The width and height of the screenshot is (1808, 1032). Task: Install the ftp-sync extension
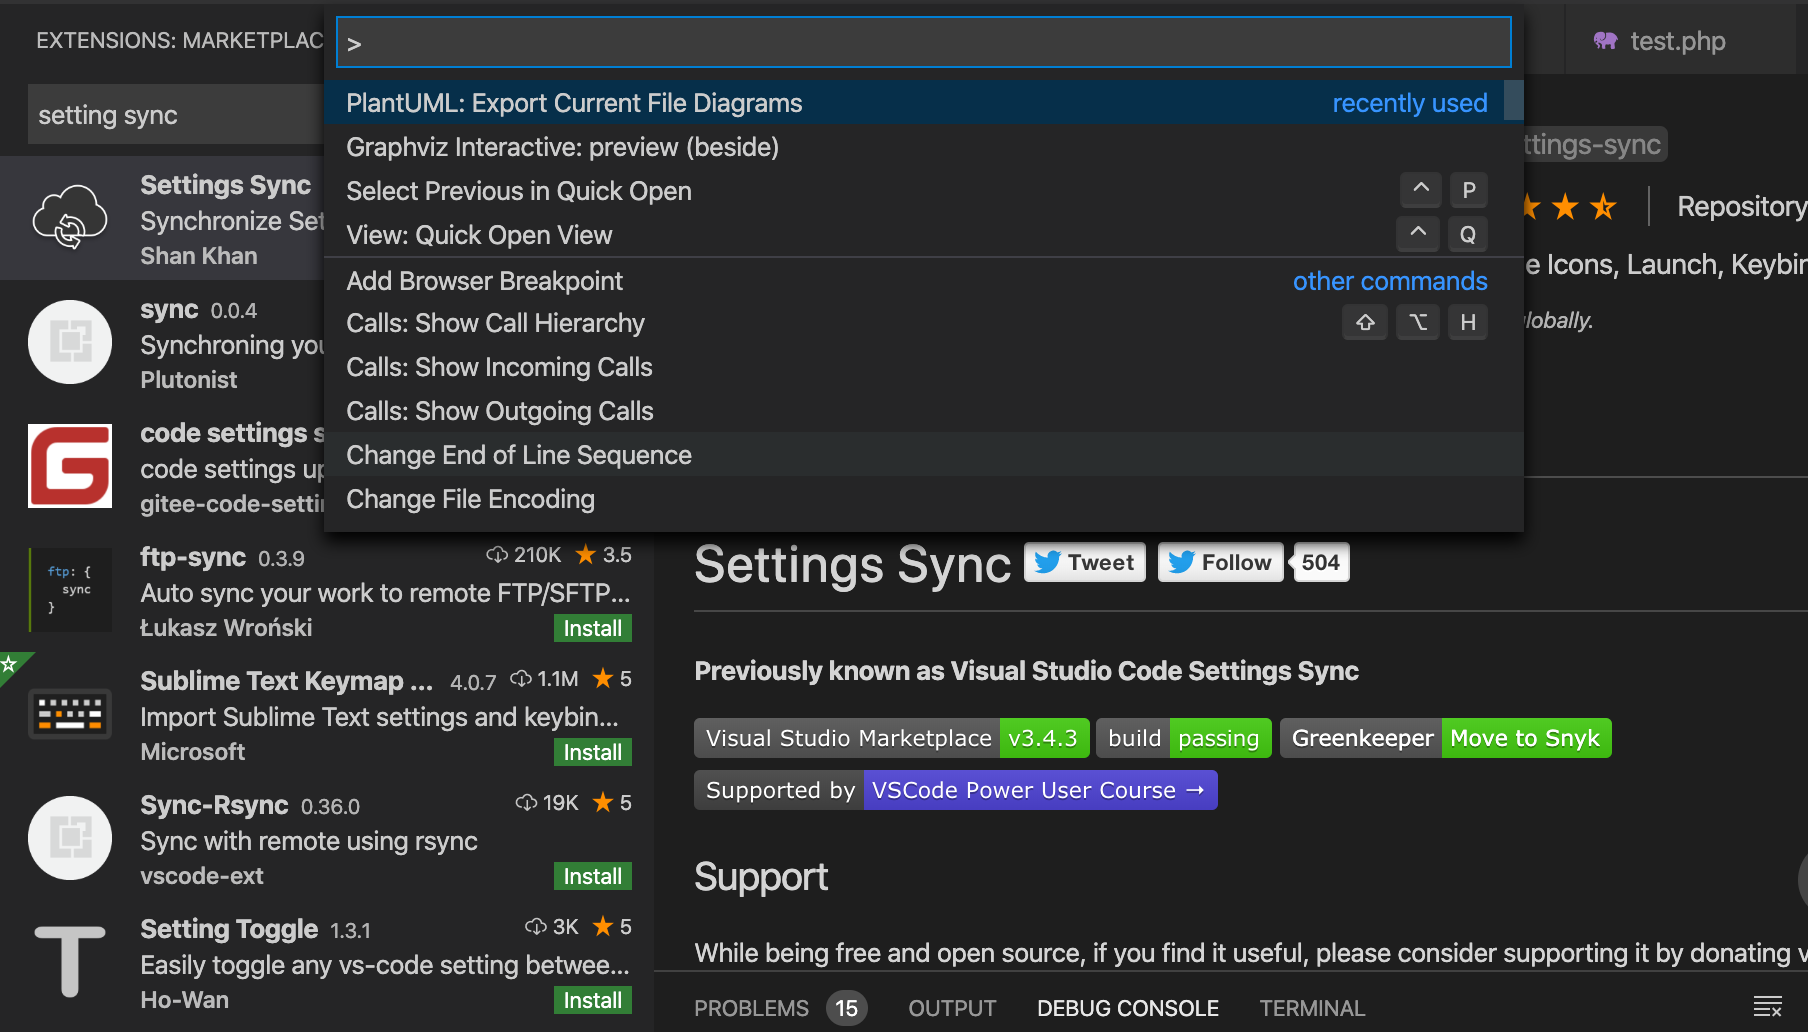tap(592, 628)
